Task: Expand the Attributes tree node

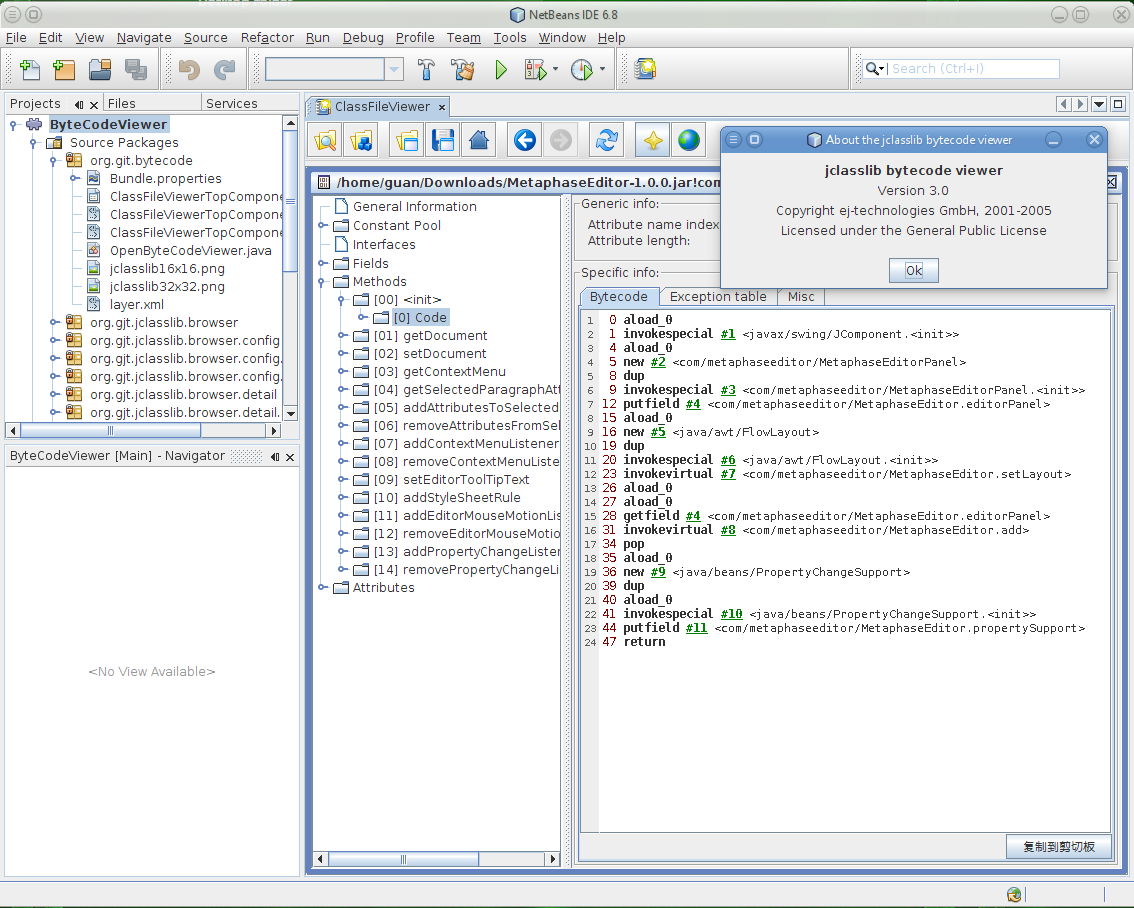Action: (323, 588)
